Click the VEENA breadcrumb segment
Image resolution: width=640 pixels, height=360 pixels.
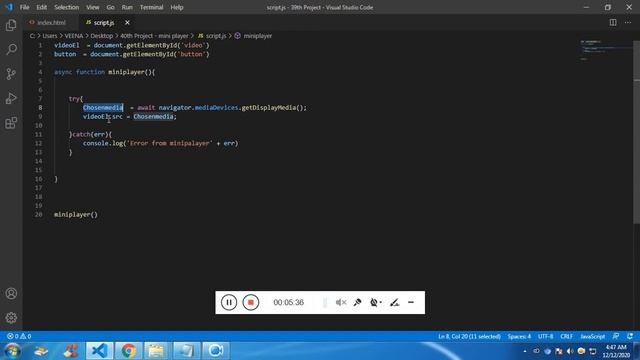coord(73,36)
